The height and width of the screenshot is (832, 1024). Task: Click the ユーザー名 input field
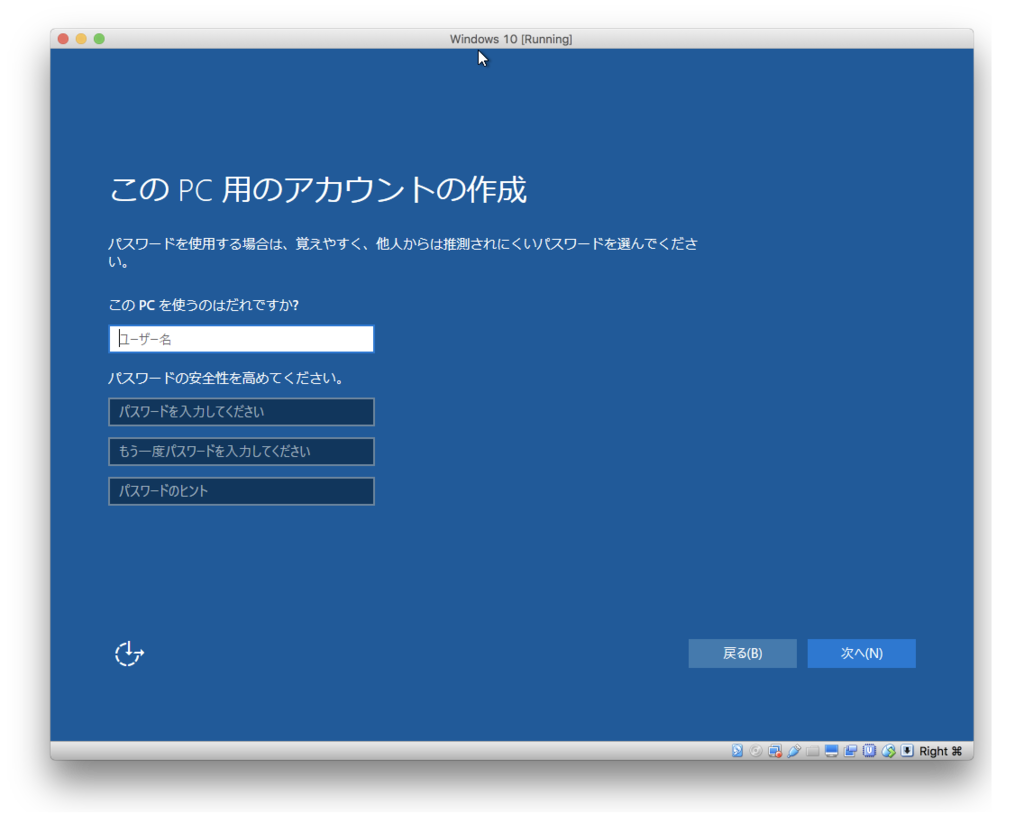click(240, 338)
